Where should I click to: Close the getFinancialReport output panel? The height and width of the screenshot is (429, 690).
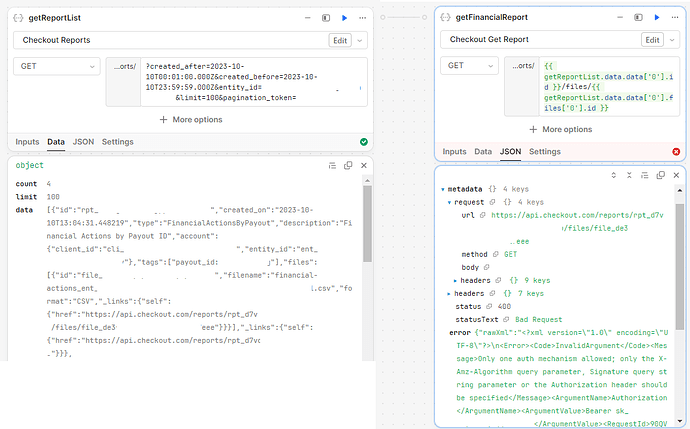pos(676,175)
